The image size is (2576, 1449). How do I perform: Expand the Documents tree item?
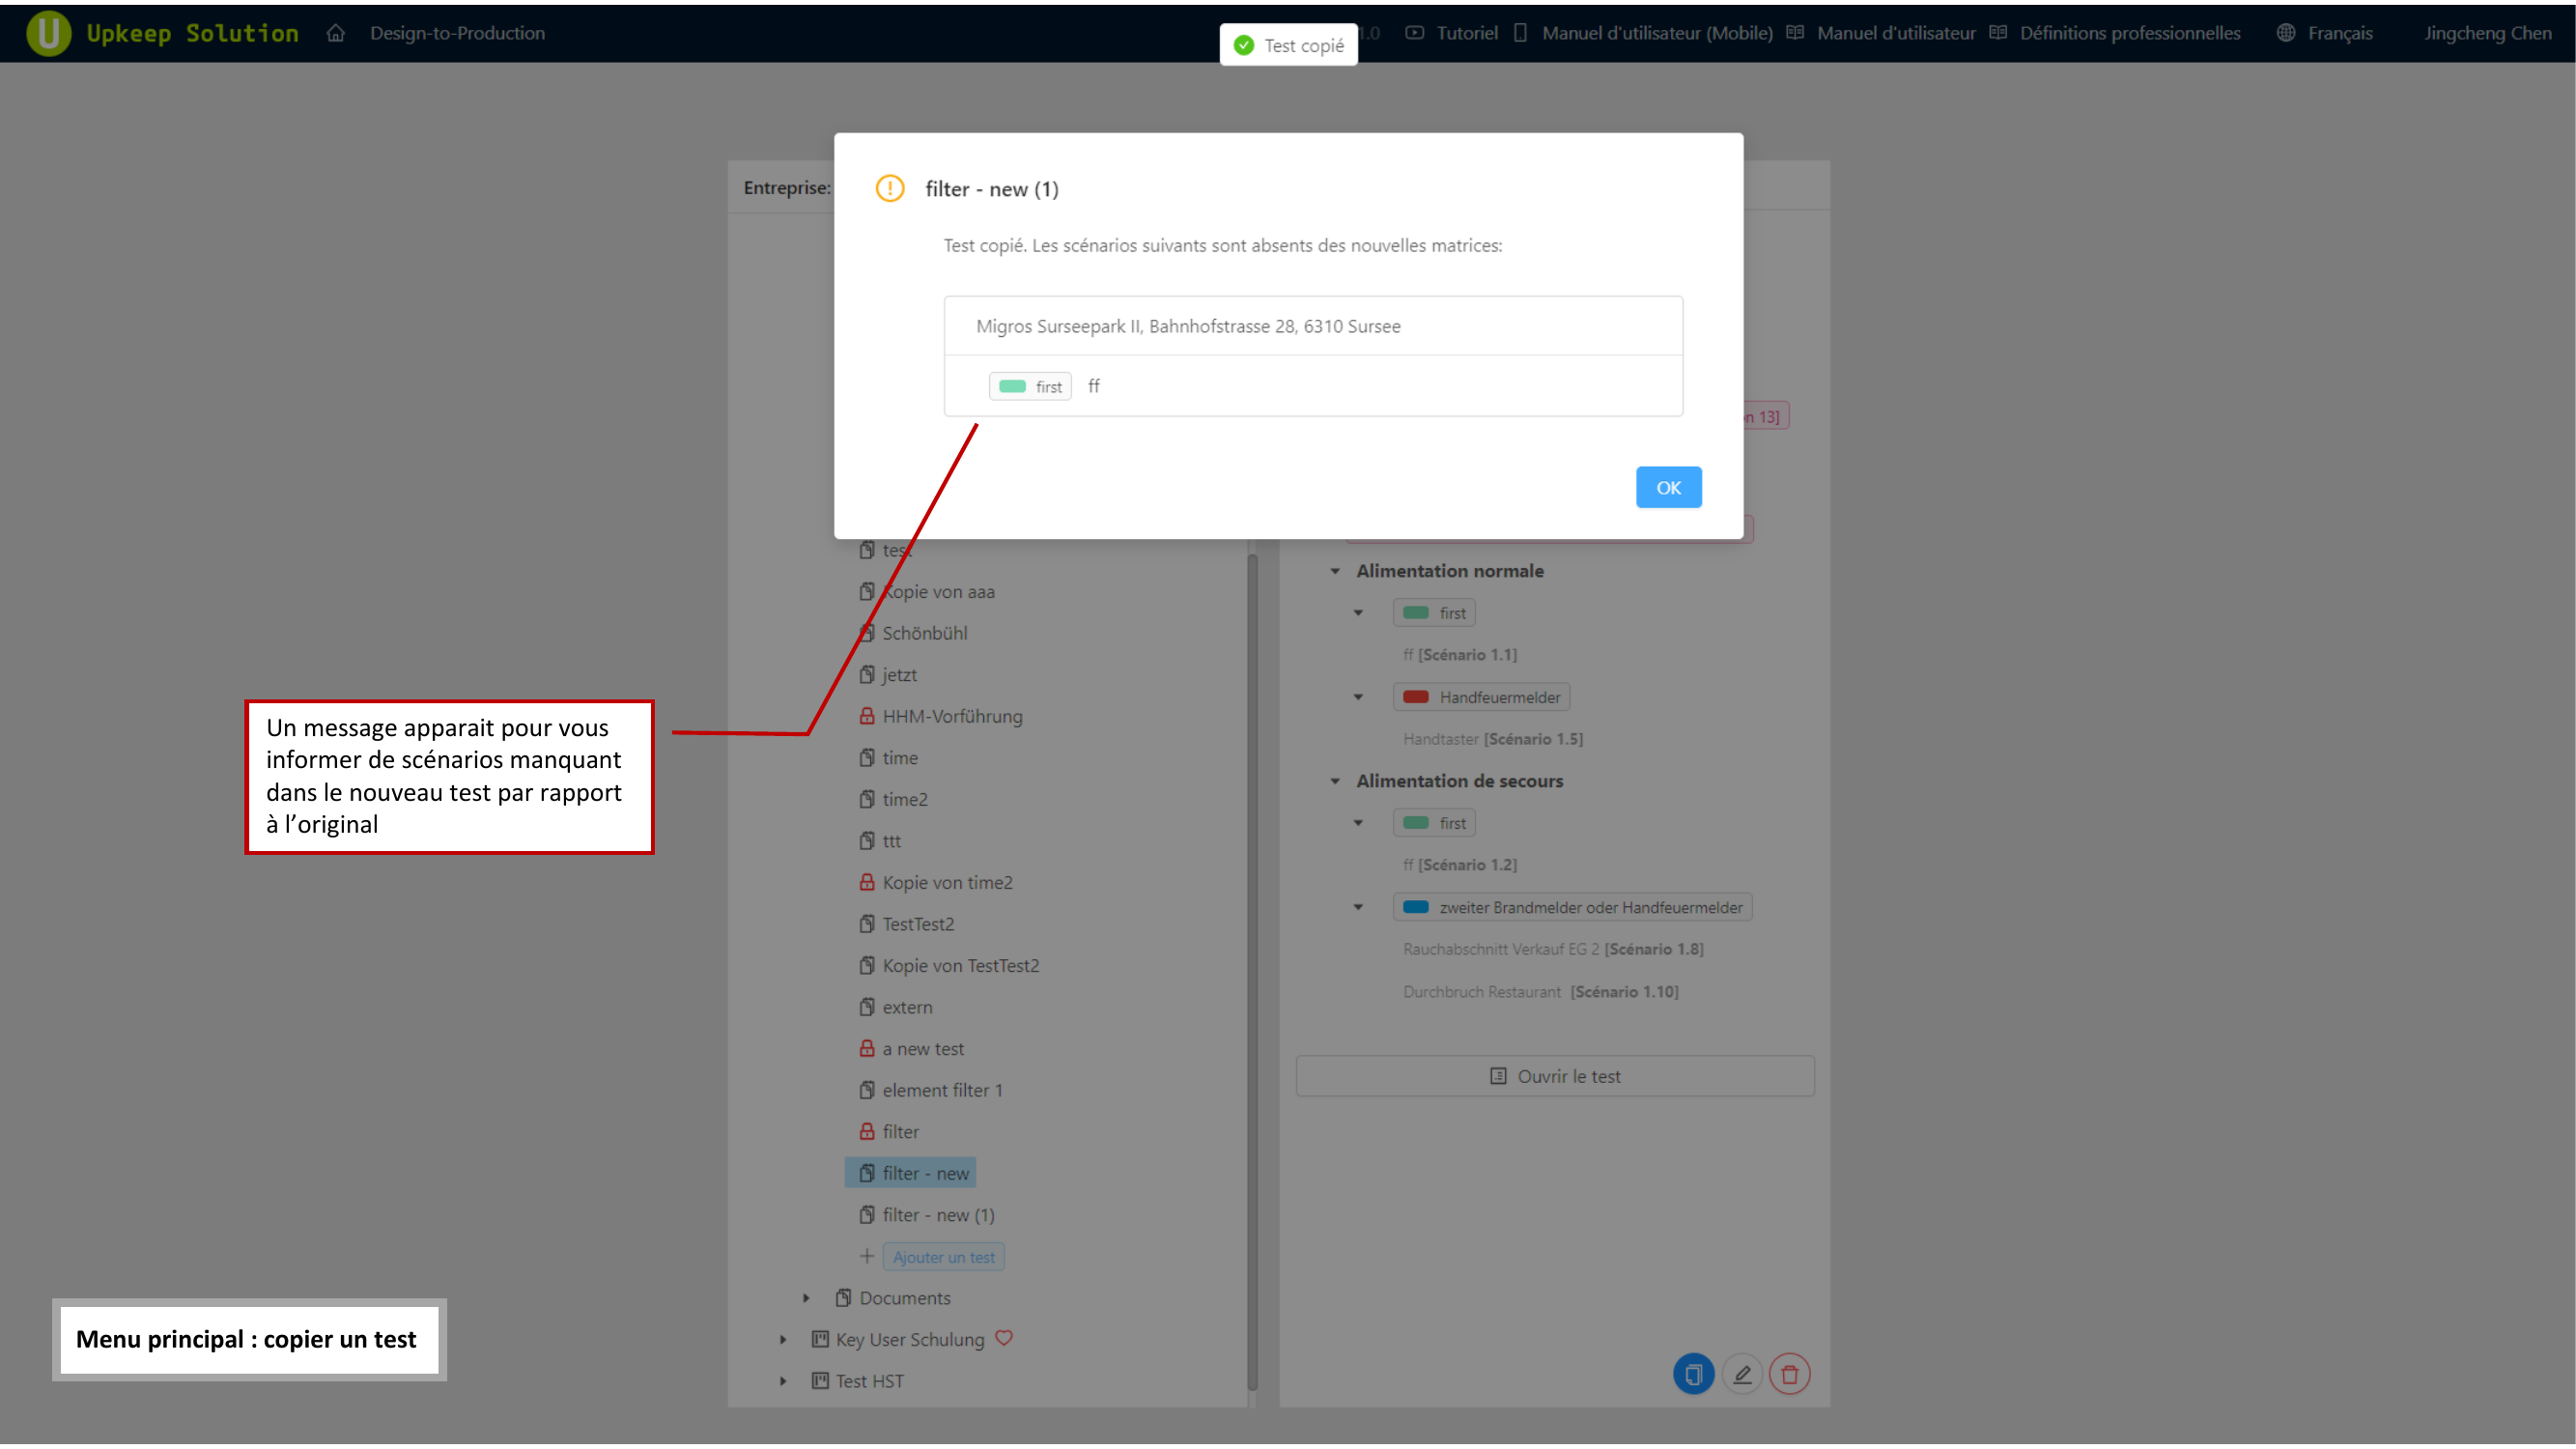pyautogui.click(x=806, y=1297)
